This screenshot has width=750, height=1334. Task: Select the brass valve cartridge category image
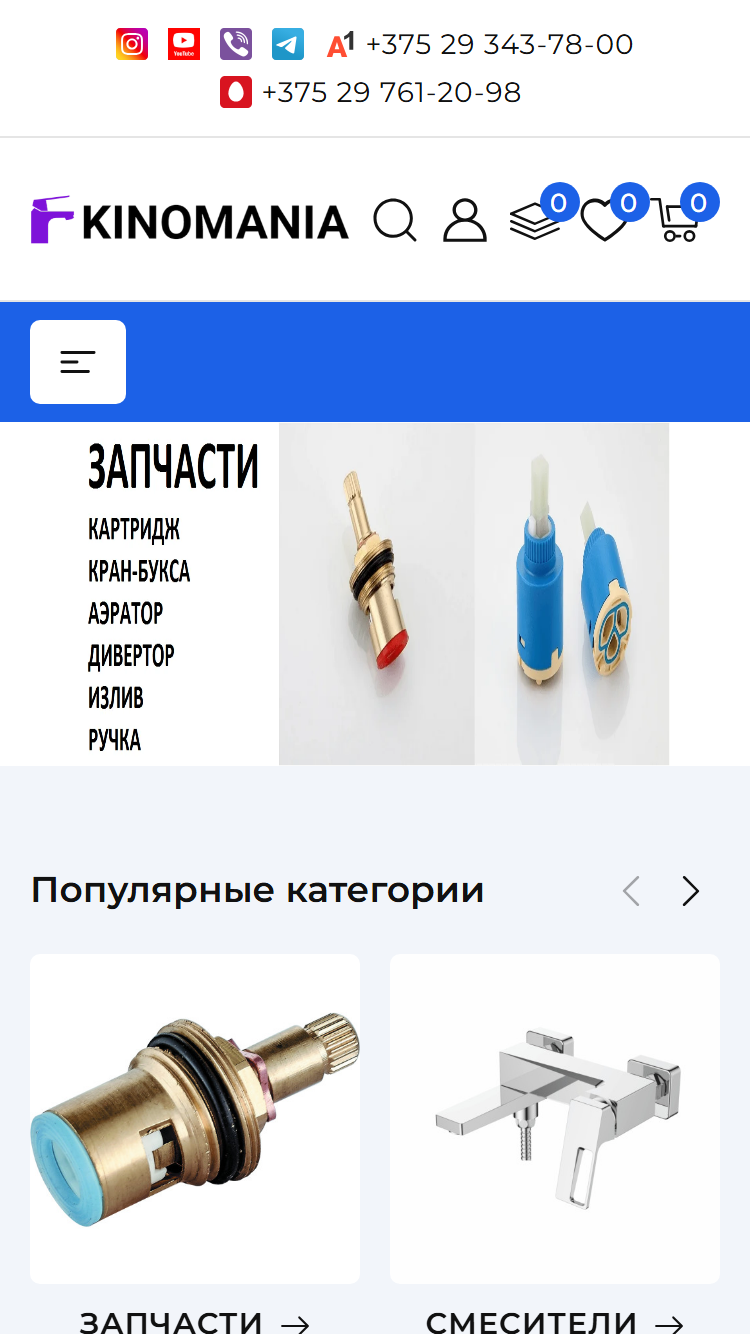pos(195,1119)
